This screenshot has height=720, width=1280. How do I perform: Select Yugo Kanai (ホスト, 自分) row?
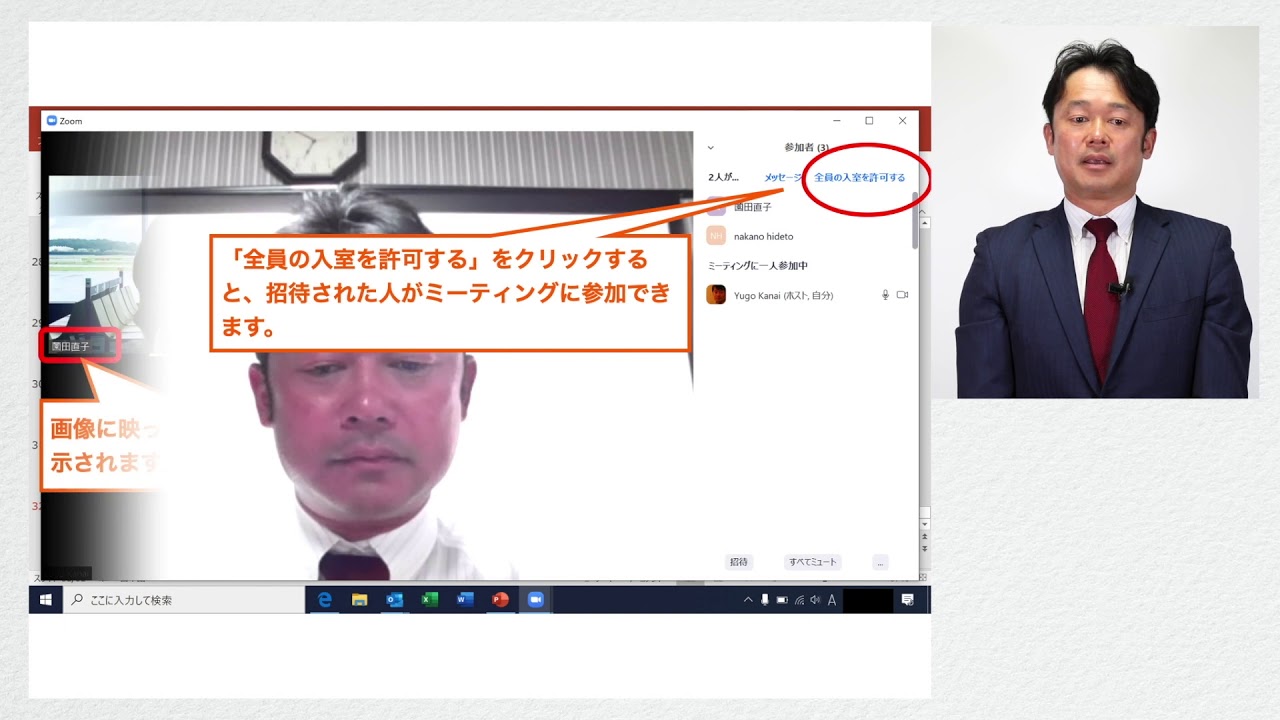[806, 295]
